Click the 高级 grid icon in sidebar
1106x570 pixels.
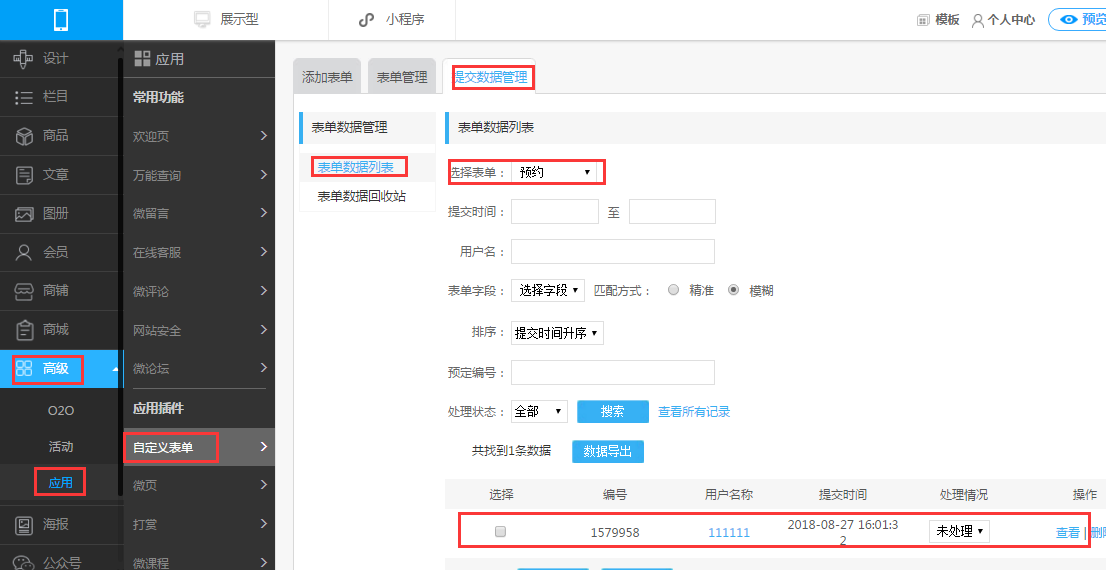pos(24,368)
